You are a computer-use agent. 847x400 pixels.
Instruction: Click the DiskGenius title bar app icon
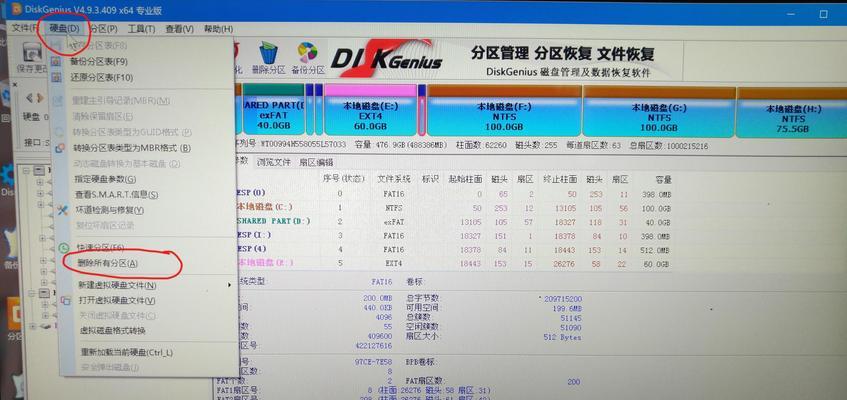[16, 10]
